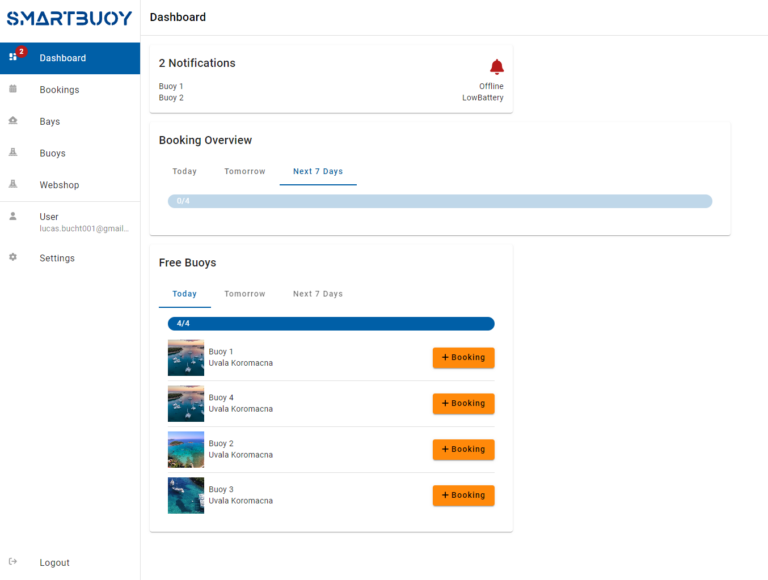Viewport: 768px width, 580px height.
Task: Open the Webshop menu entry
Action: (x=70, y=185)
